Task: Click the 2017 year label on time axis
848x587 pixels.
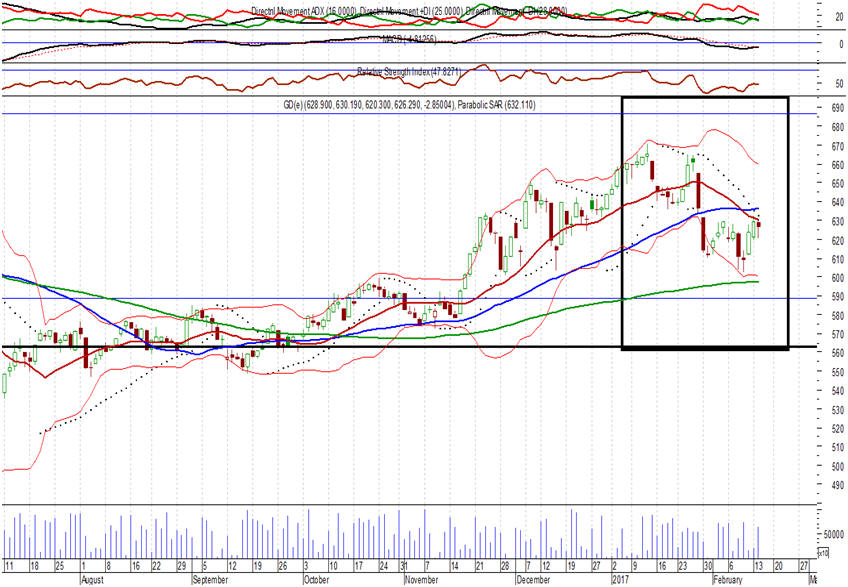Action: (x=620, y=579)
